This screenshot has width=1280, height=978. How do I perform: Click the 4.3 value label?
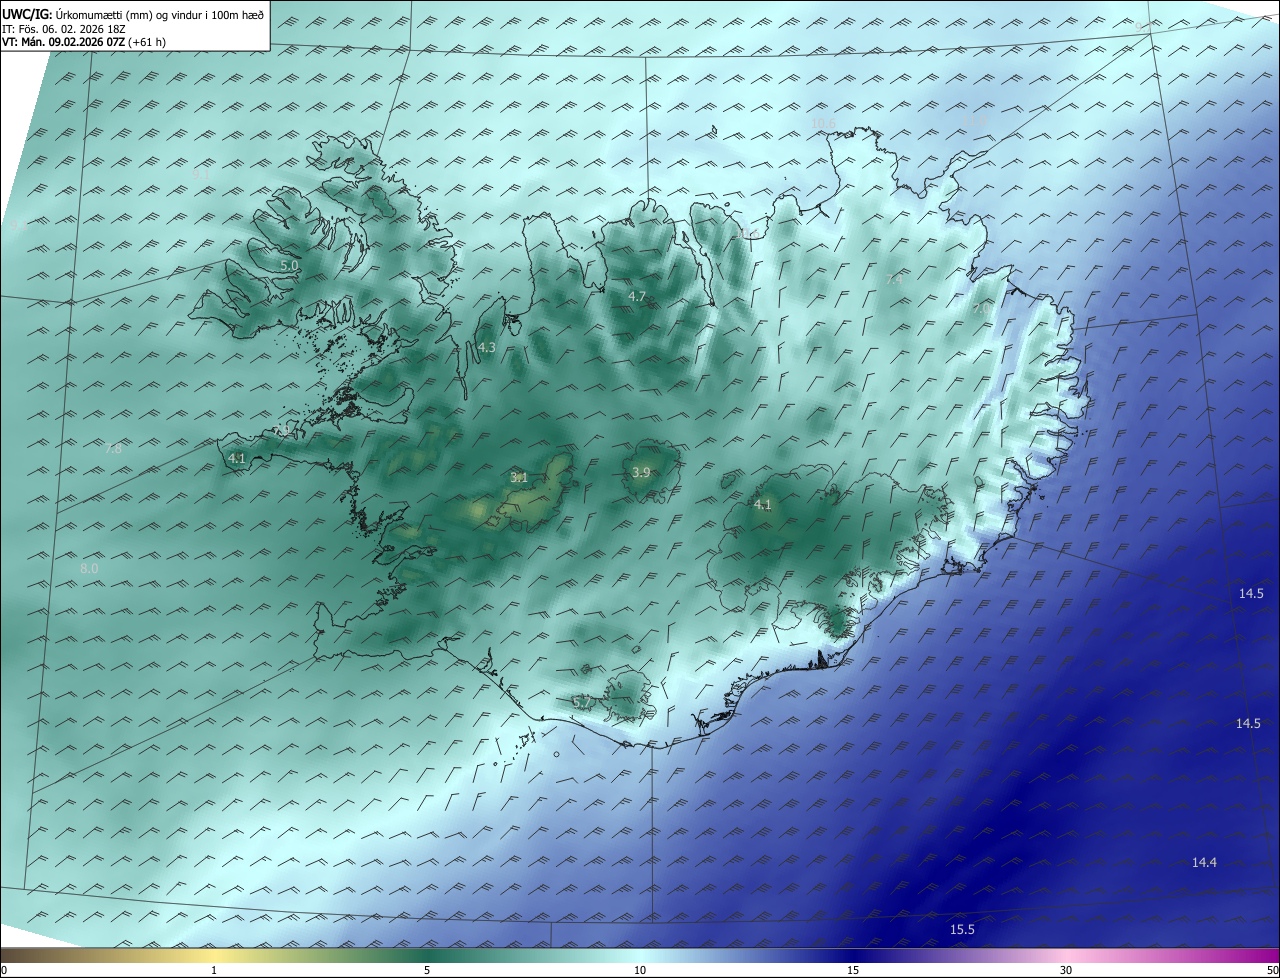pyautogui.click(x=487, y=347)
